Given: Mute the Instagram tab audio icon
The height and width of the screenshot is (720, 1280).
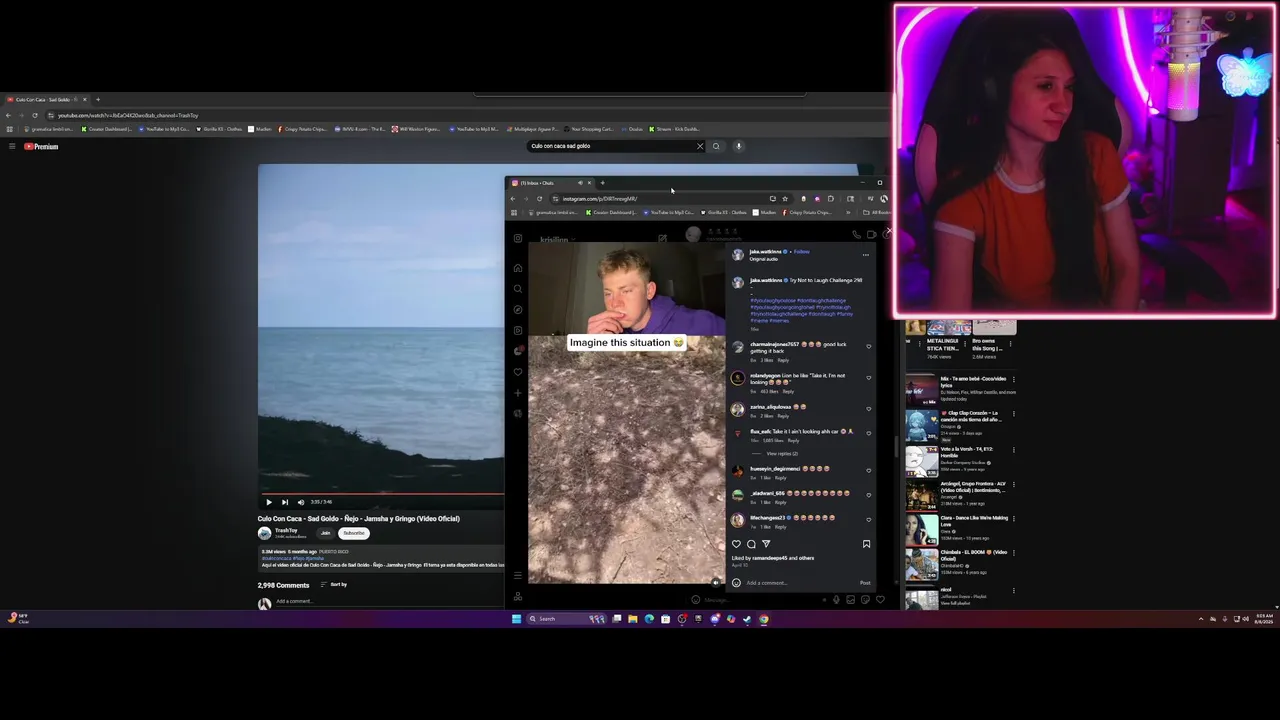Looking at the screenshot, I should [580, 183].
